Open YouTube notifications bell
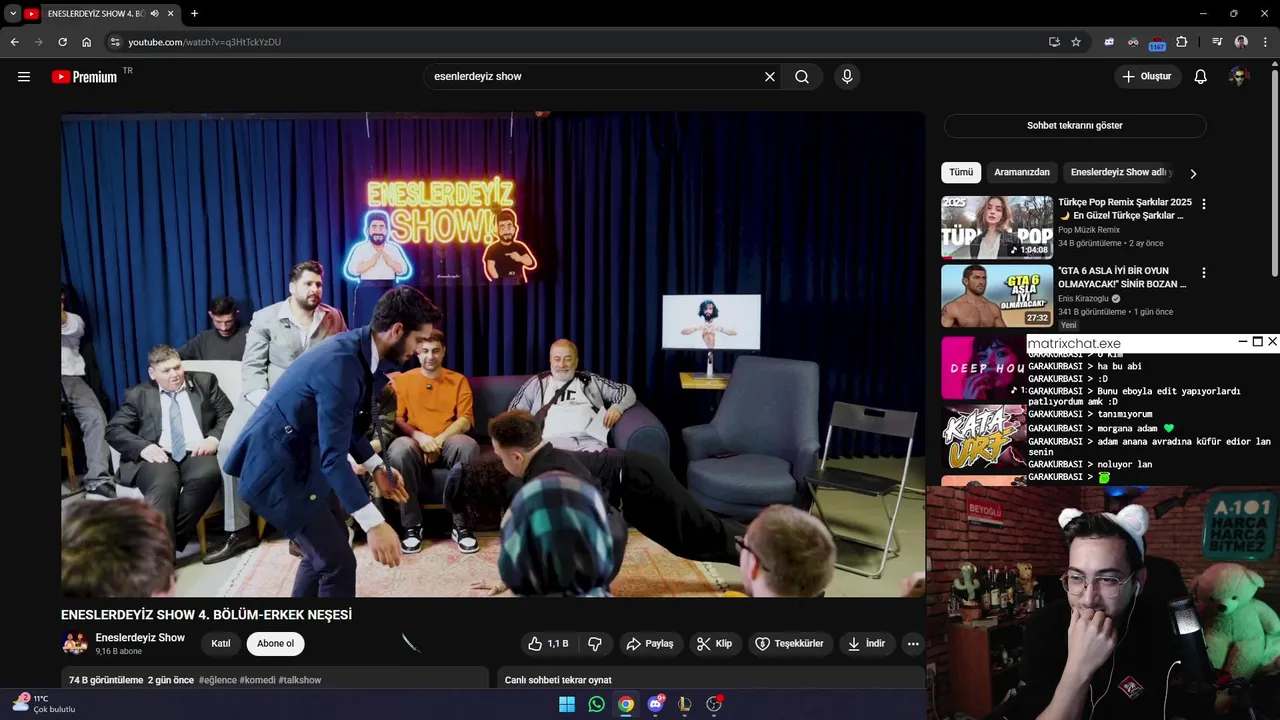The height and width of the screenshot is (720, 1280). tap(1201, 77)
